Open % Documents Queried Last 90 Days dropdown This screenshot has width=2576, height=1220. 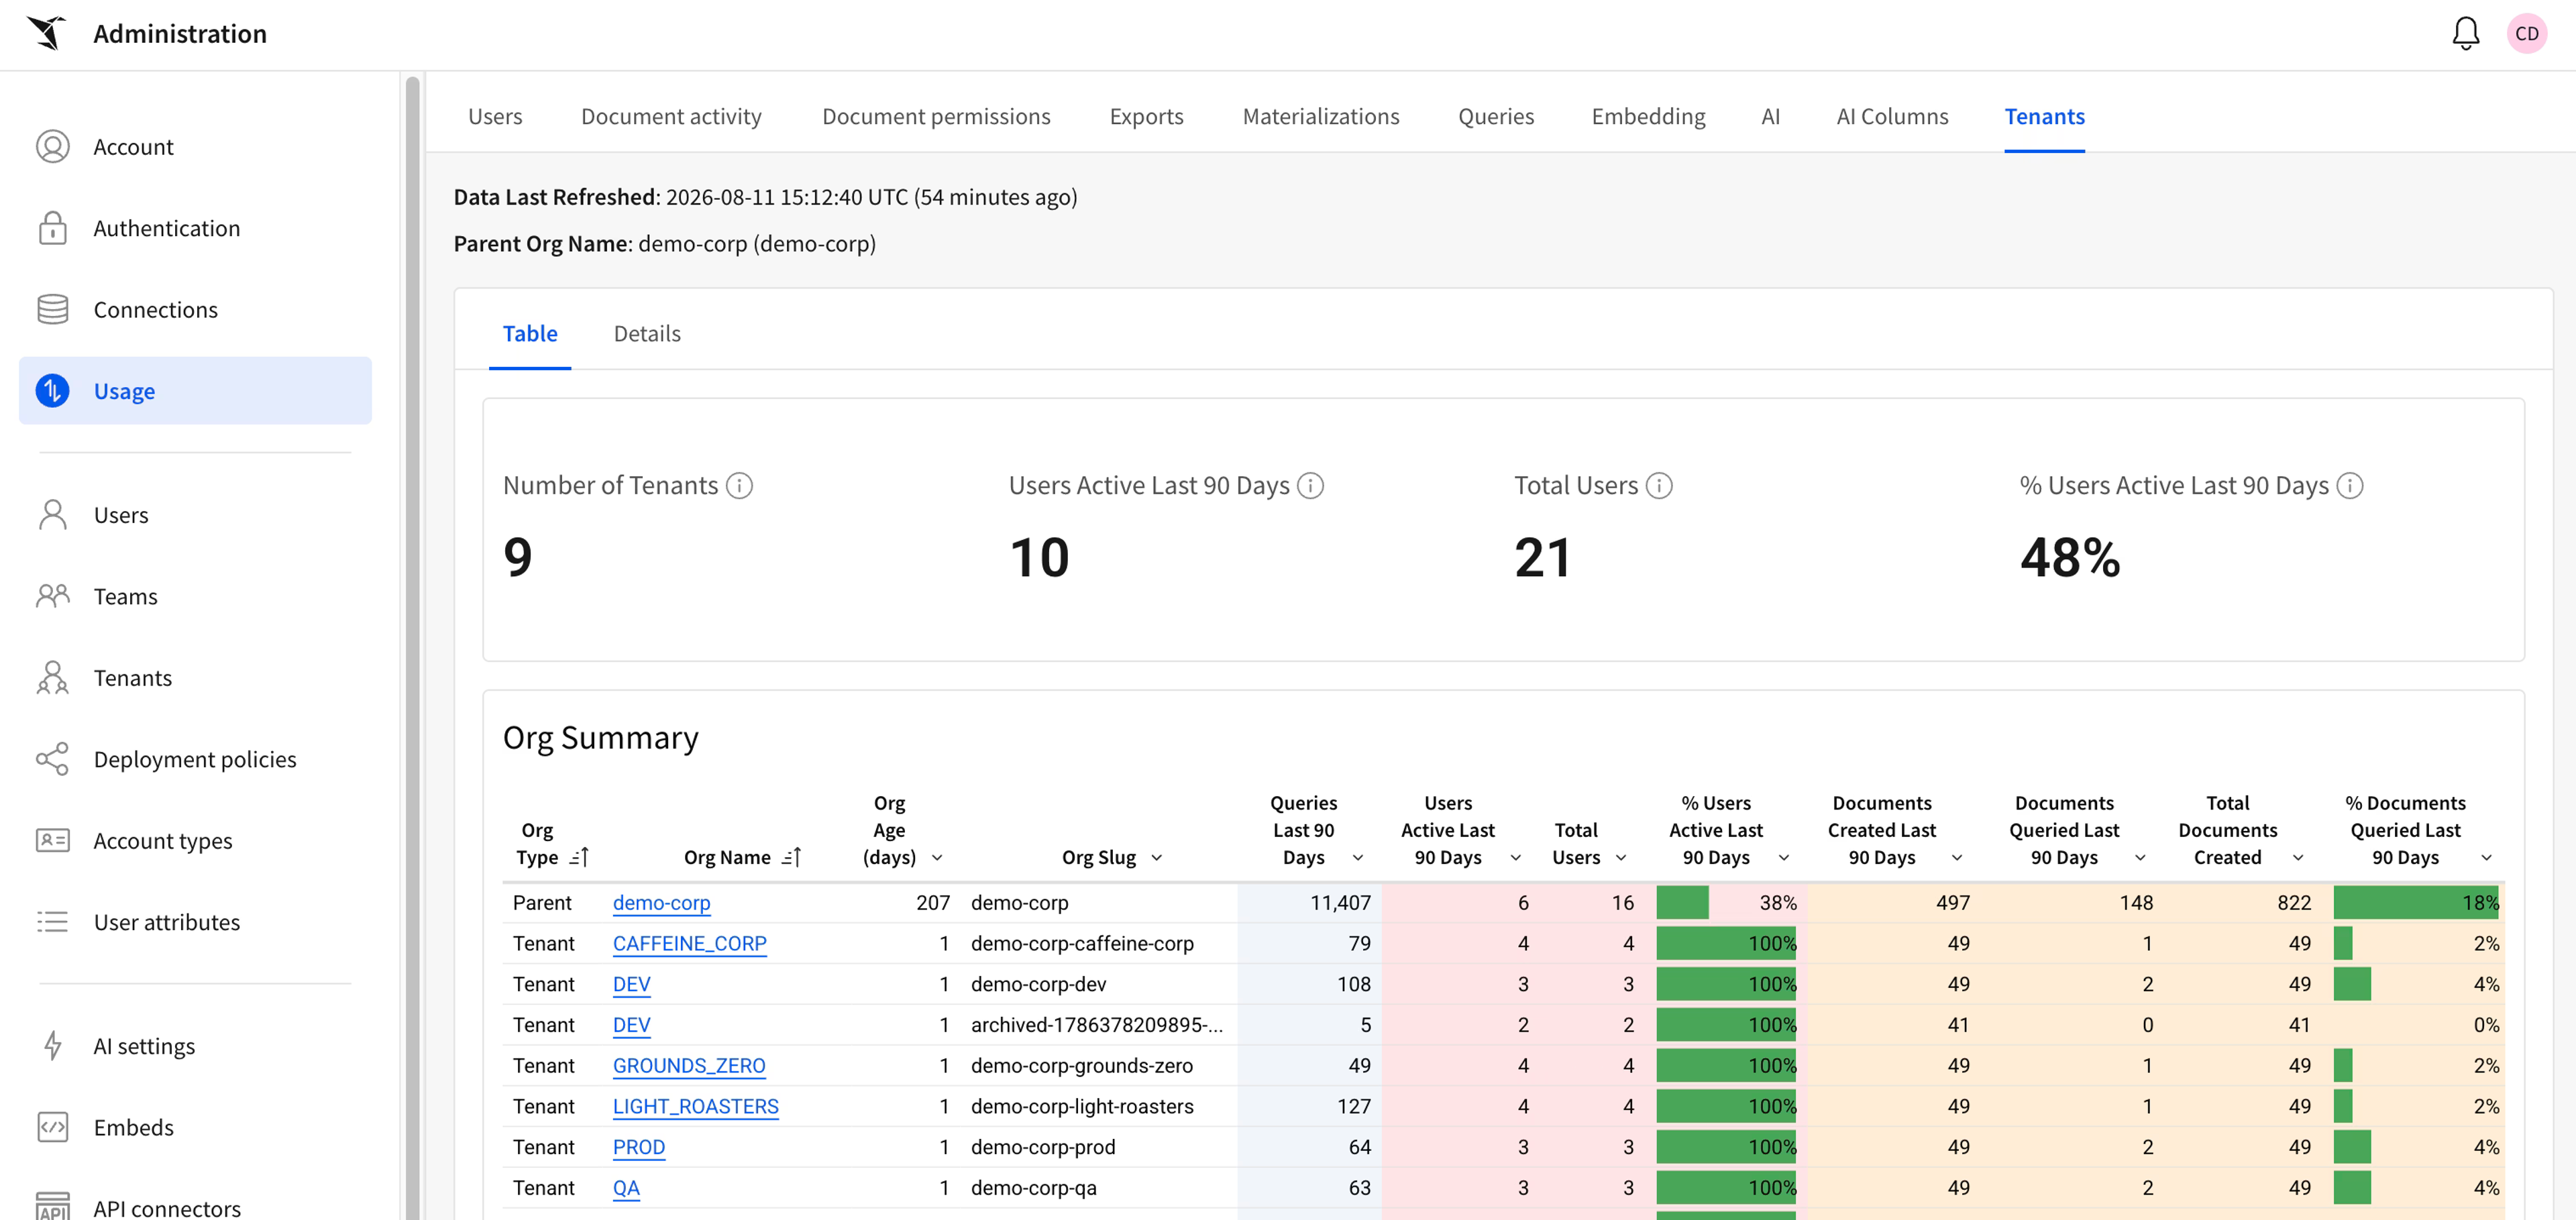[2487, 858]
